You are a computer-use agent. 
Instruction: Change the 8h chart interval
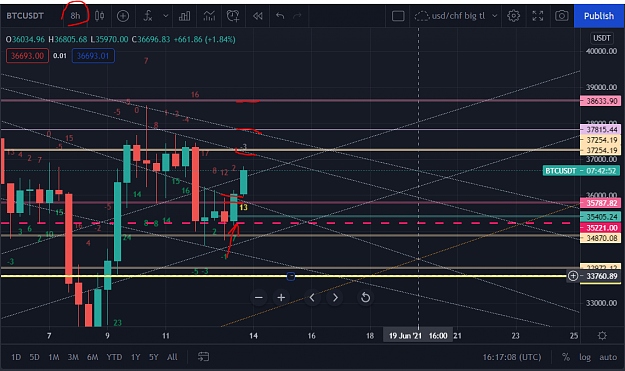[75, 16]
